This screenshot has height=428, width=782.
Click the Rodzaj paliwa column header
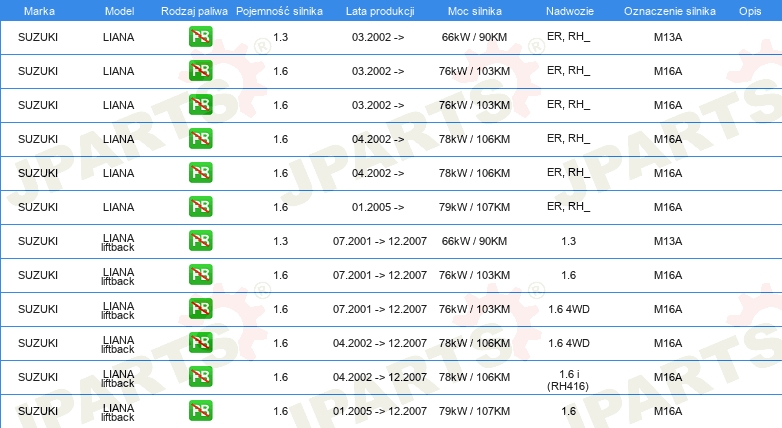tap(194, 11)
